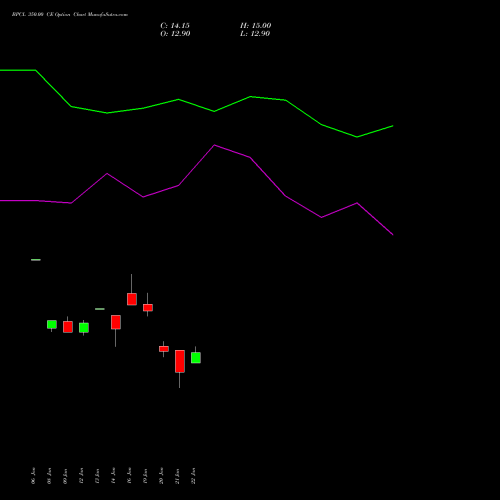Viewport: 500px width, 500px height.
Task: Click the 'L: 12.90' low value
Action: [255, 34]
